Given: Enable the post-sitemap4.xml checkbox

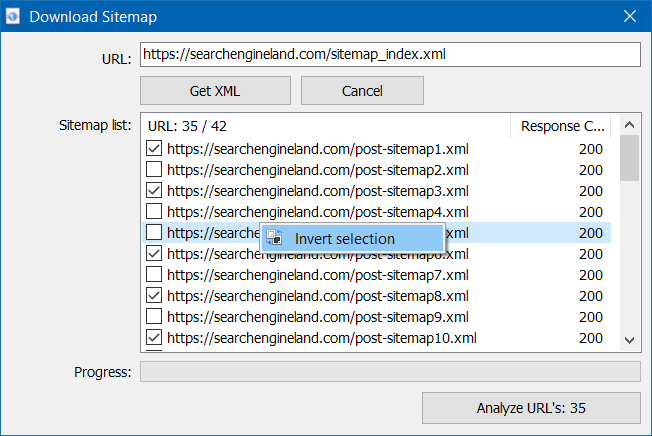Looking at the screenshot, I should coord(154,211).
